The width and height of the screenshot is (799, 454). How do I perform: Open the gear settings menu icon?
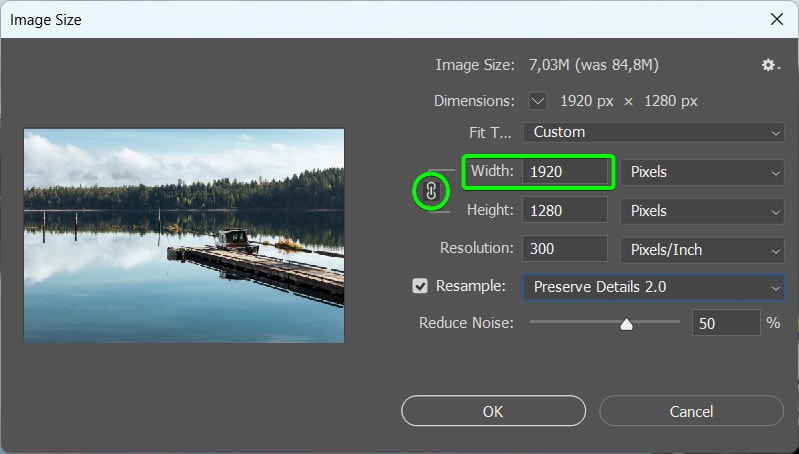click(x=770, y=65)
